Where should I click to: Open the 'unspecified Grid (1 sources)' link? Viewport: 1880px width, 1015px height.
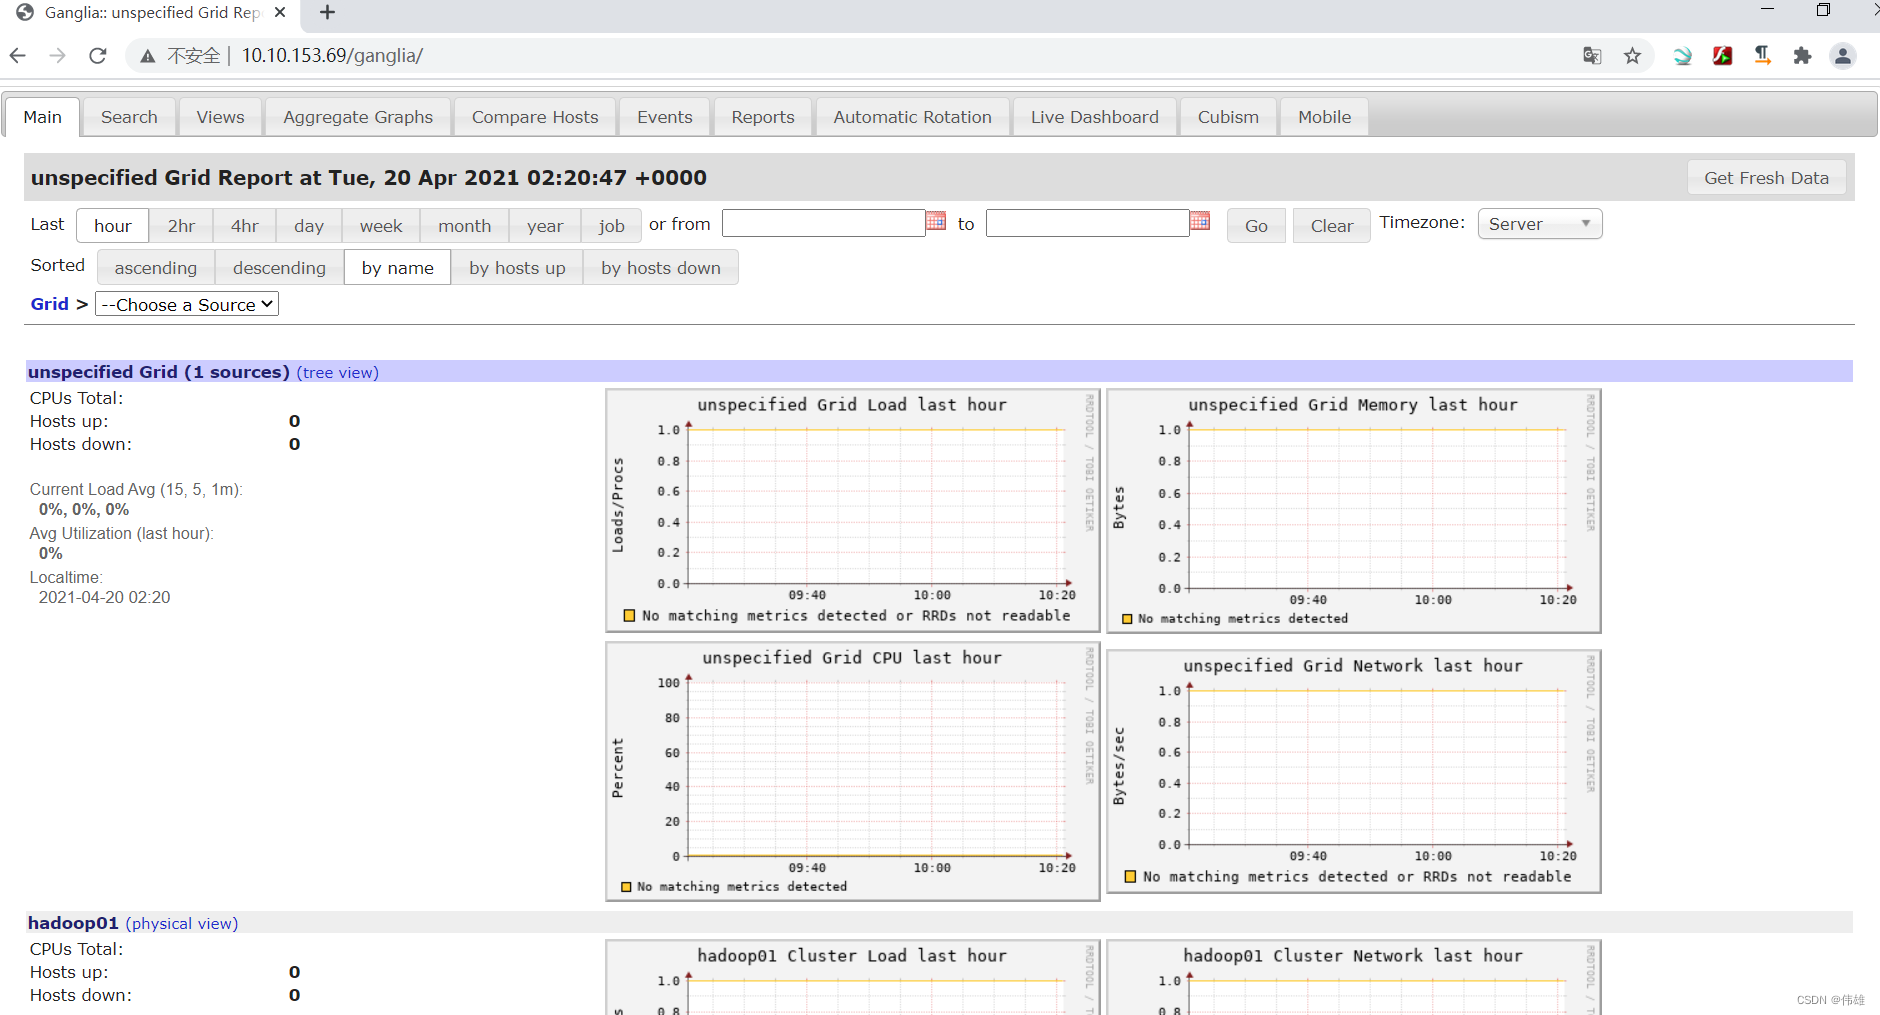(159, 372)
